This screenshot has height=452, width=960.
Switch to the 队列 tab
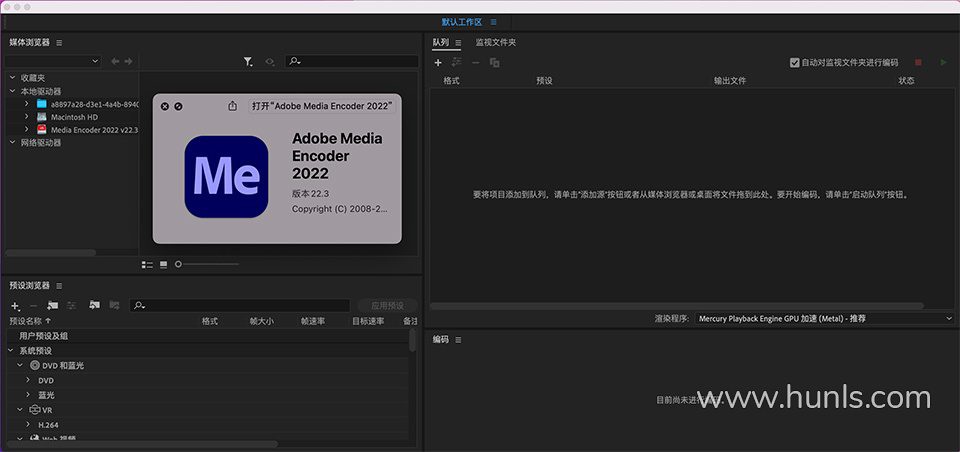[x=441, y=42]
